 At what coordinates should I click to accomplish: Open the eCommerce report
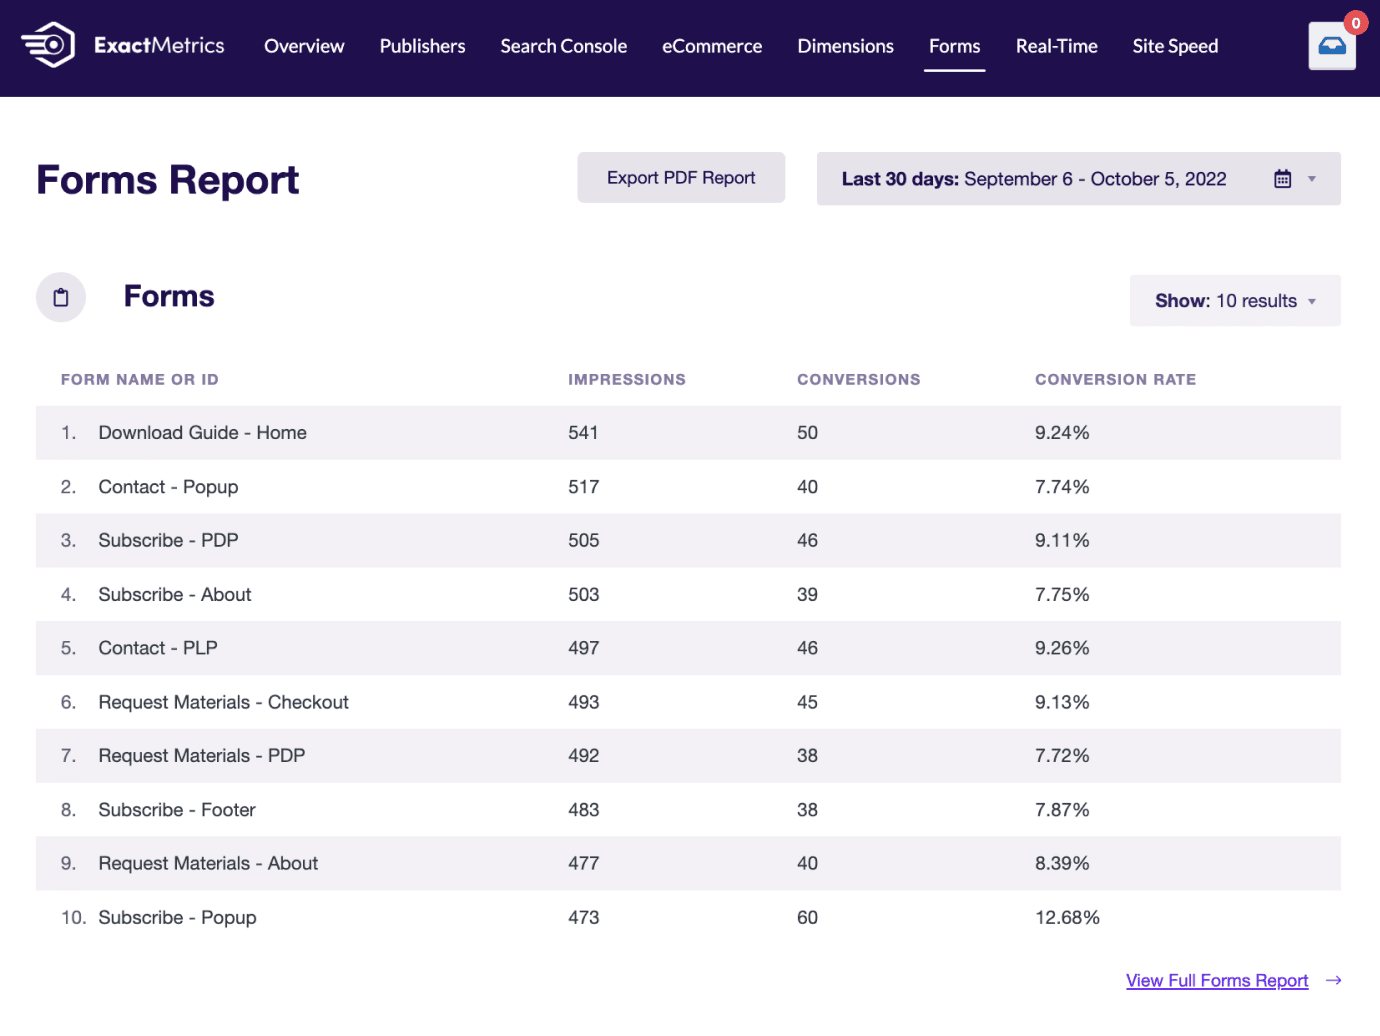point(711,46)
